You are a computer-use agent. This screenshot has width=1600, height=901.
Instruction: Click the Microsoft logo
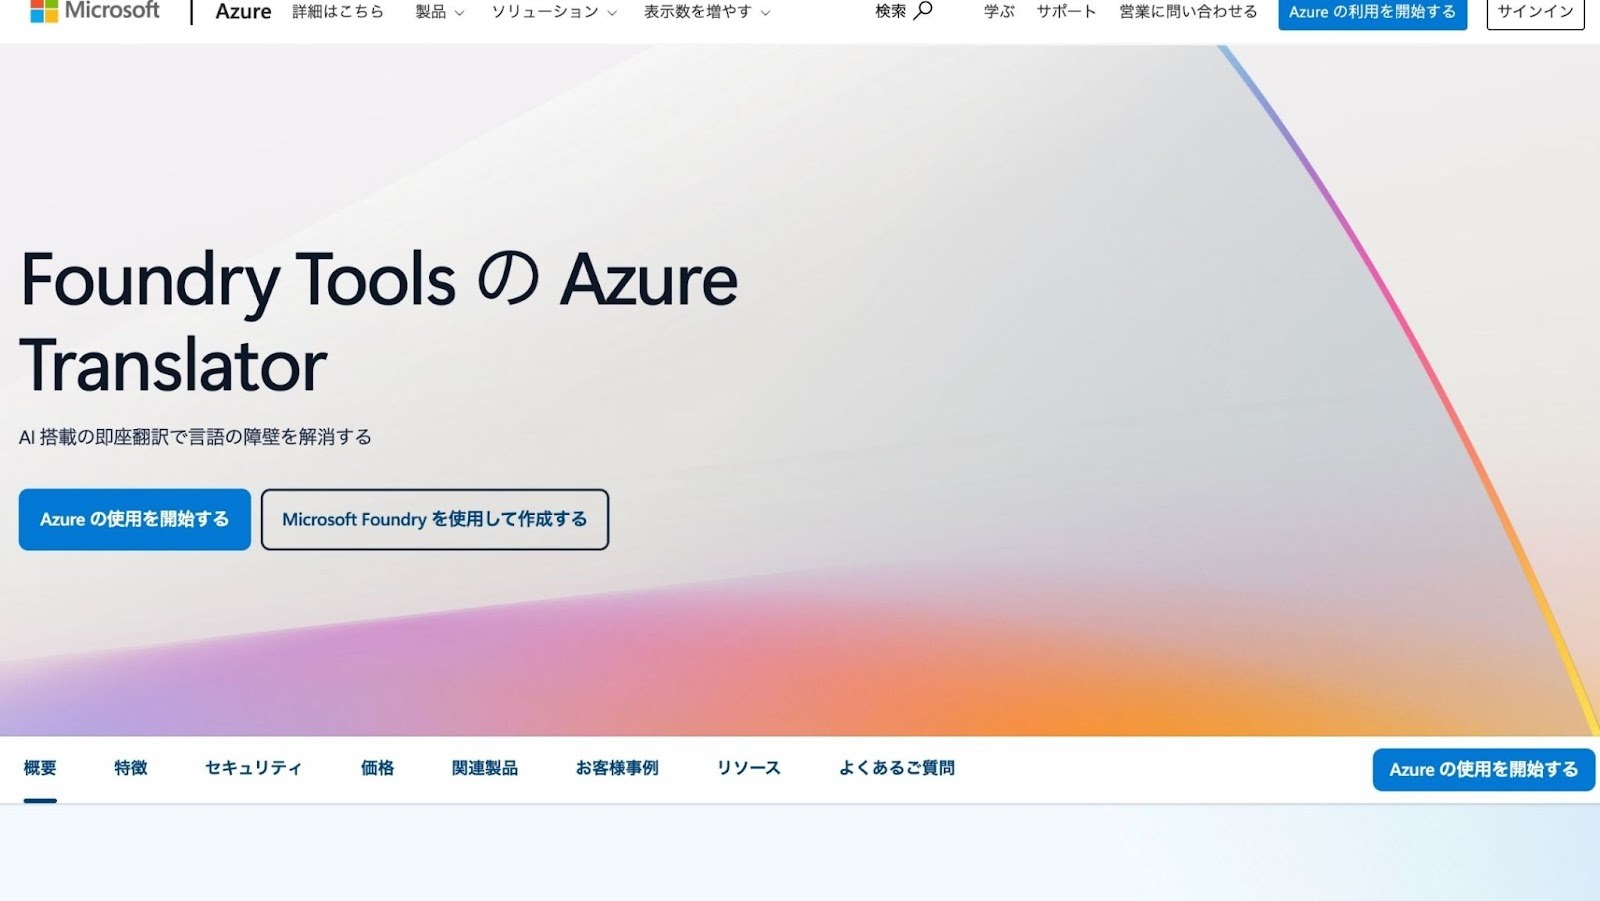[95, 11]
